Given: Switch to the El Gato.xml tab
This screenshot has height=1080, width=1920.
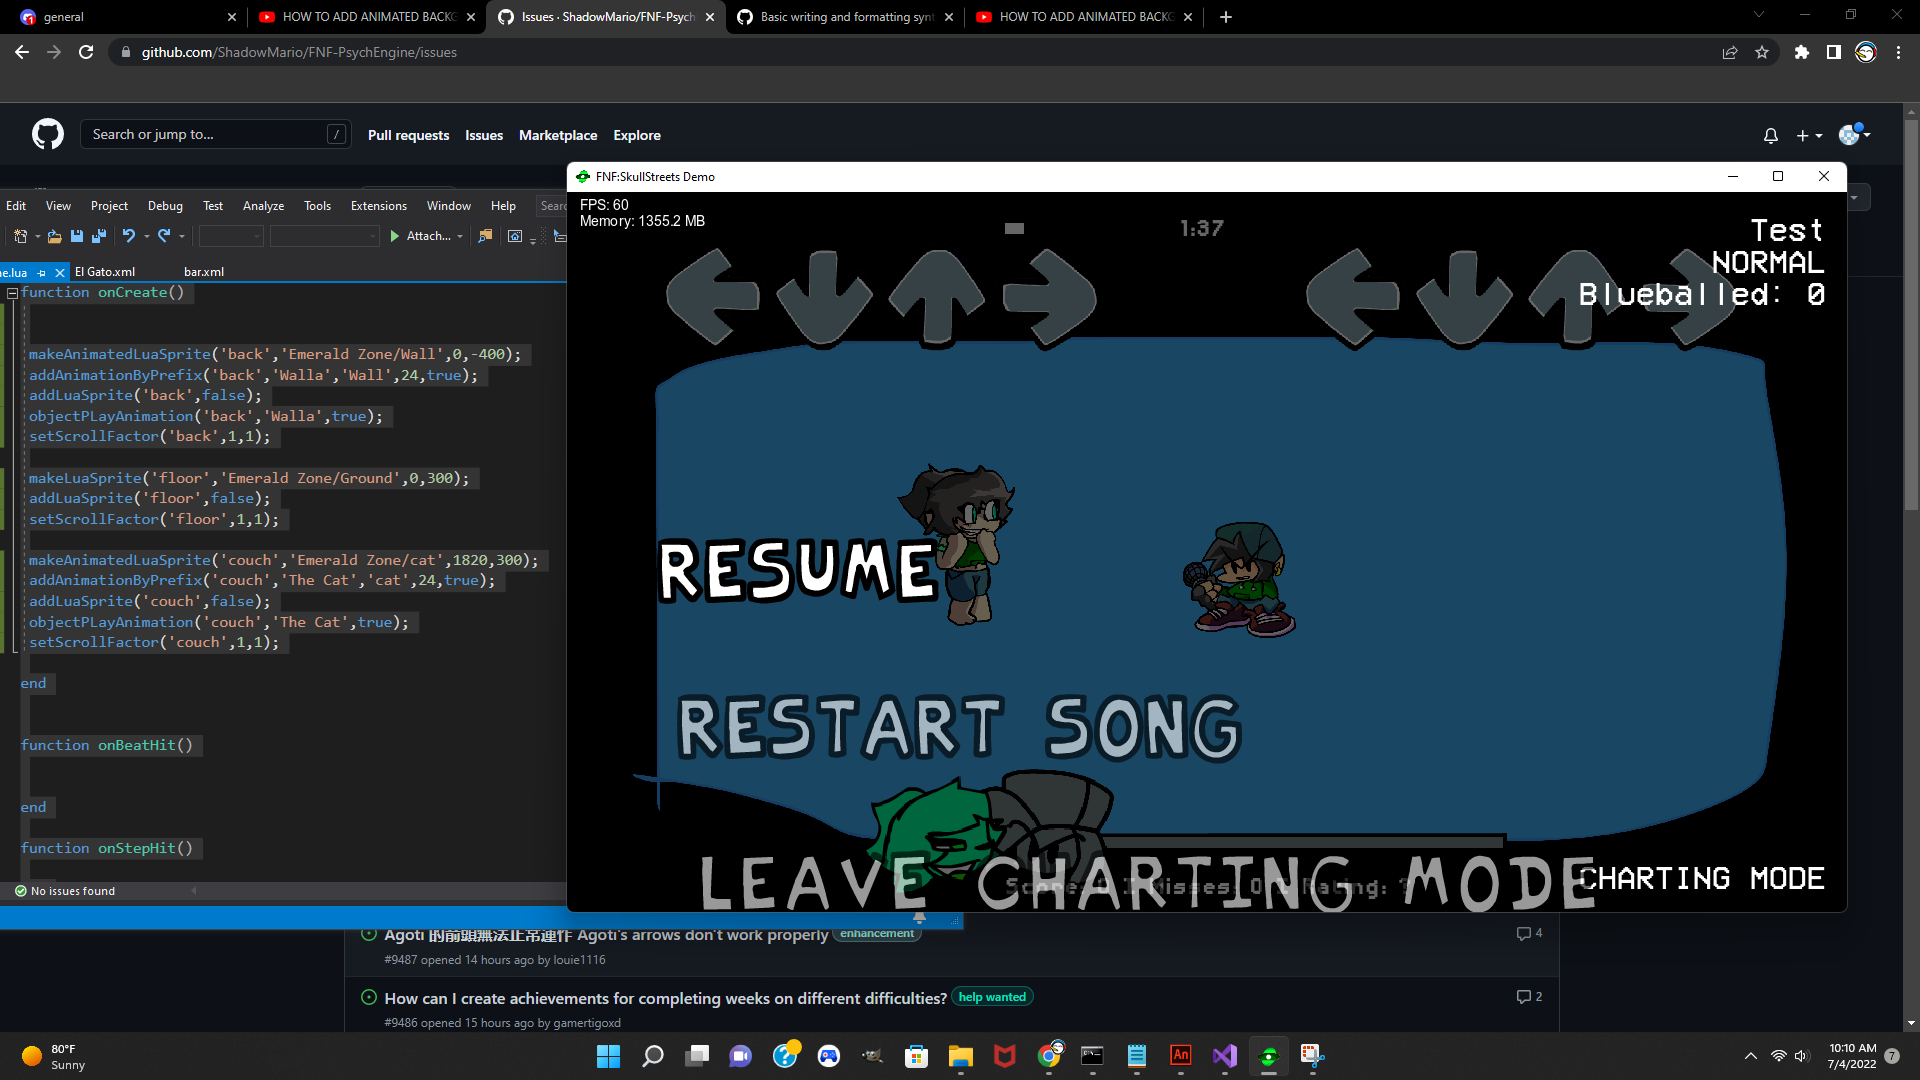Looking at the screenshot, I should coord(105,271).
